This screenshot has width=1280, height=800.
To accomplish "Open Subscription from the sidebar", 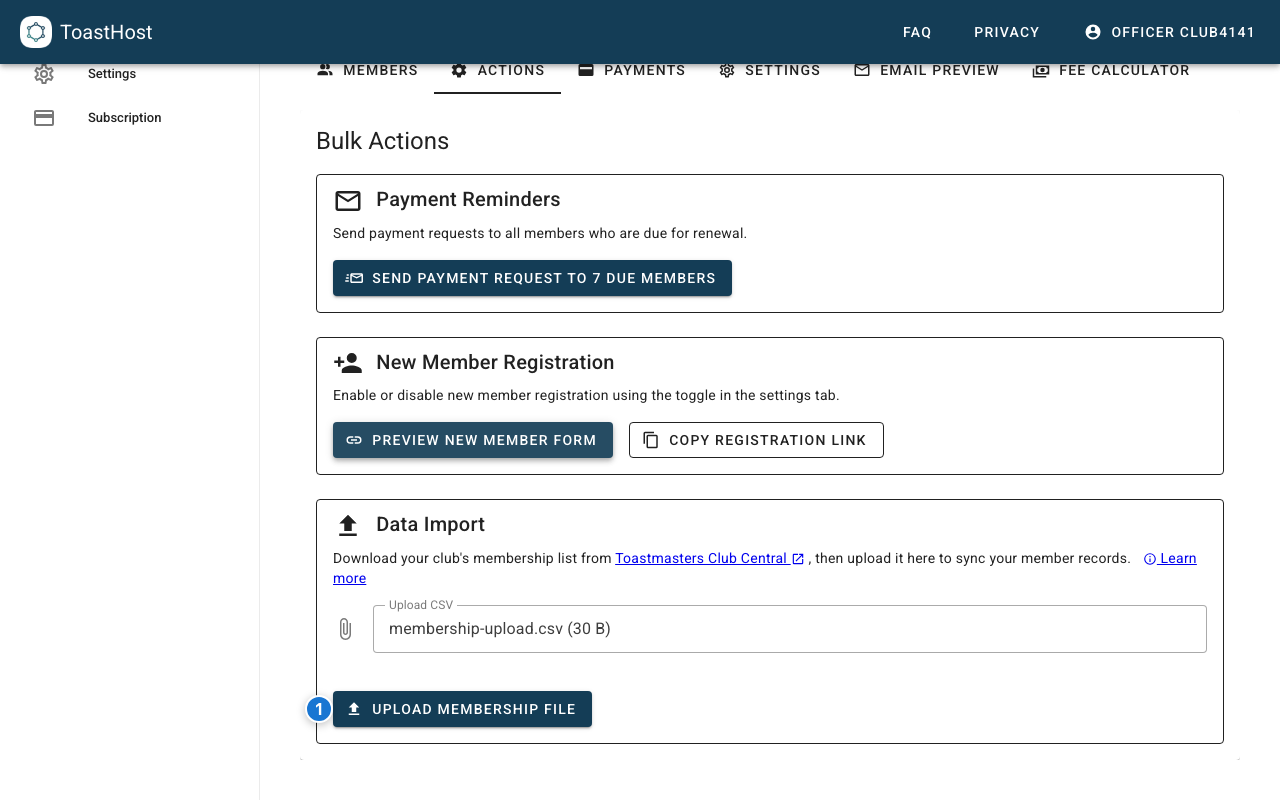I will (x=124, y=117).
